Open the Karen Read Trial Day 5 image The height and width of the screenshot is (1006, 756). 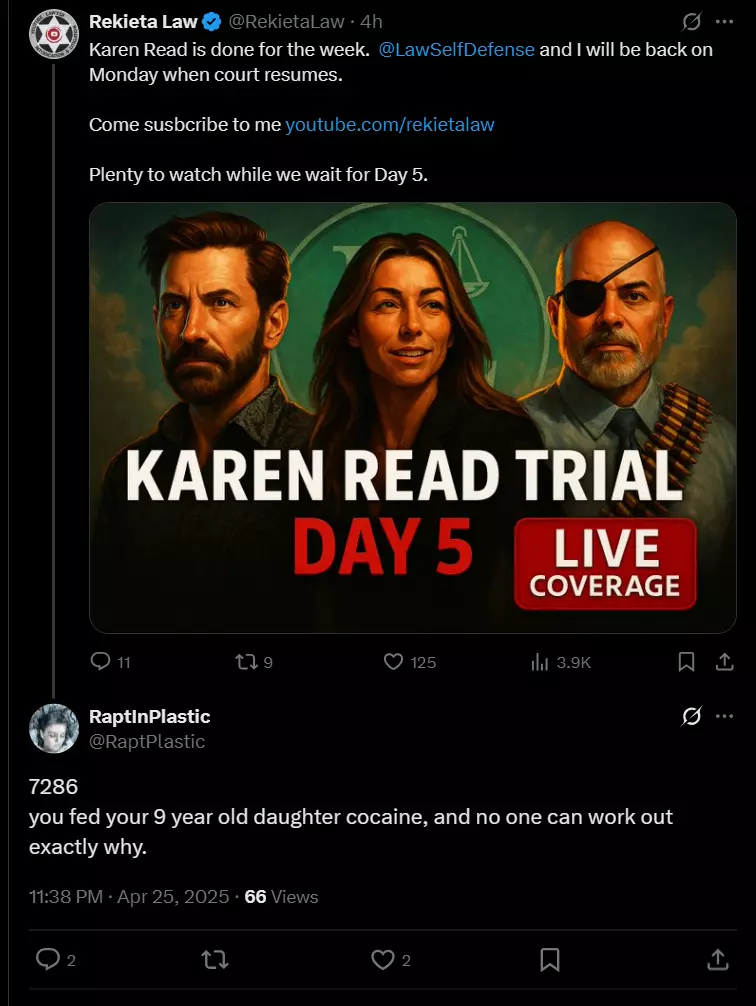413,418
